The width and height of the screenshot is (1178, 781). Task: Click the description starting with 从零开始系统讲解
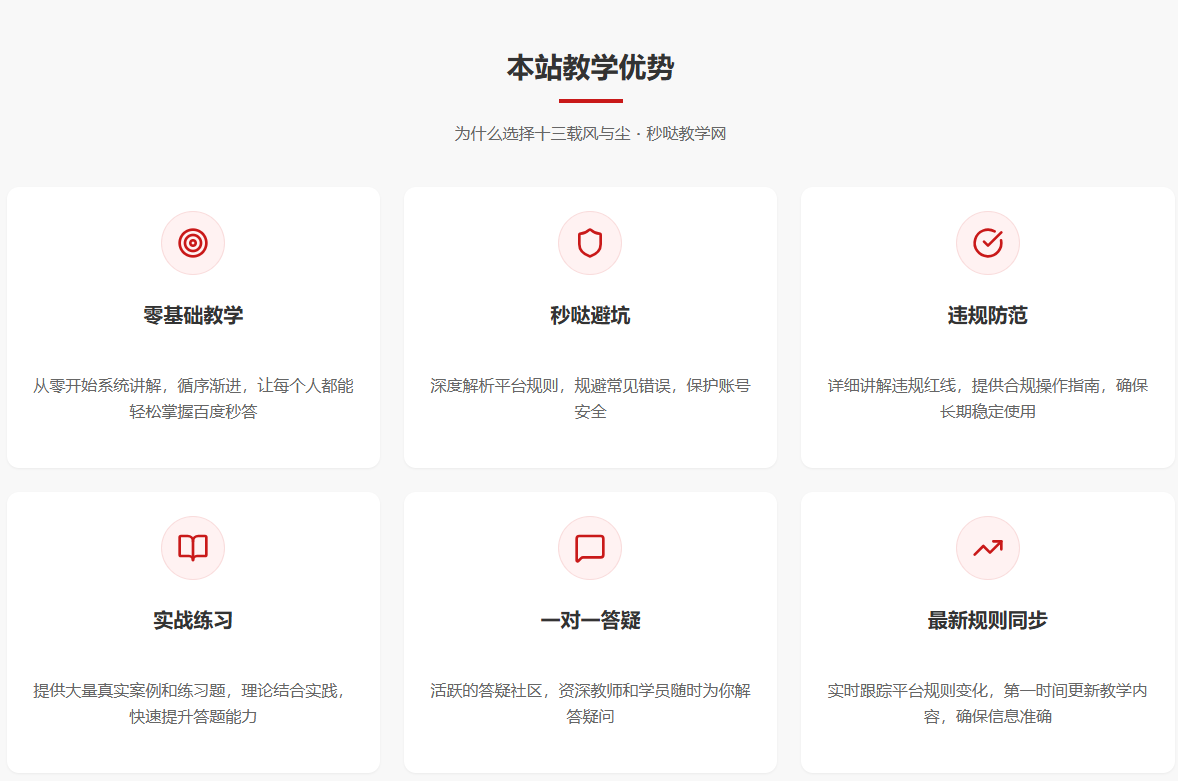coord(193,398)
